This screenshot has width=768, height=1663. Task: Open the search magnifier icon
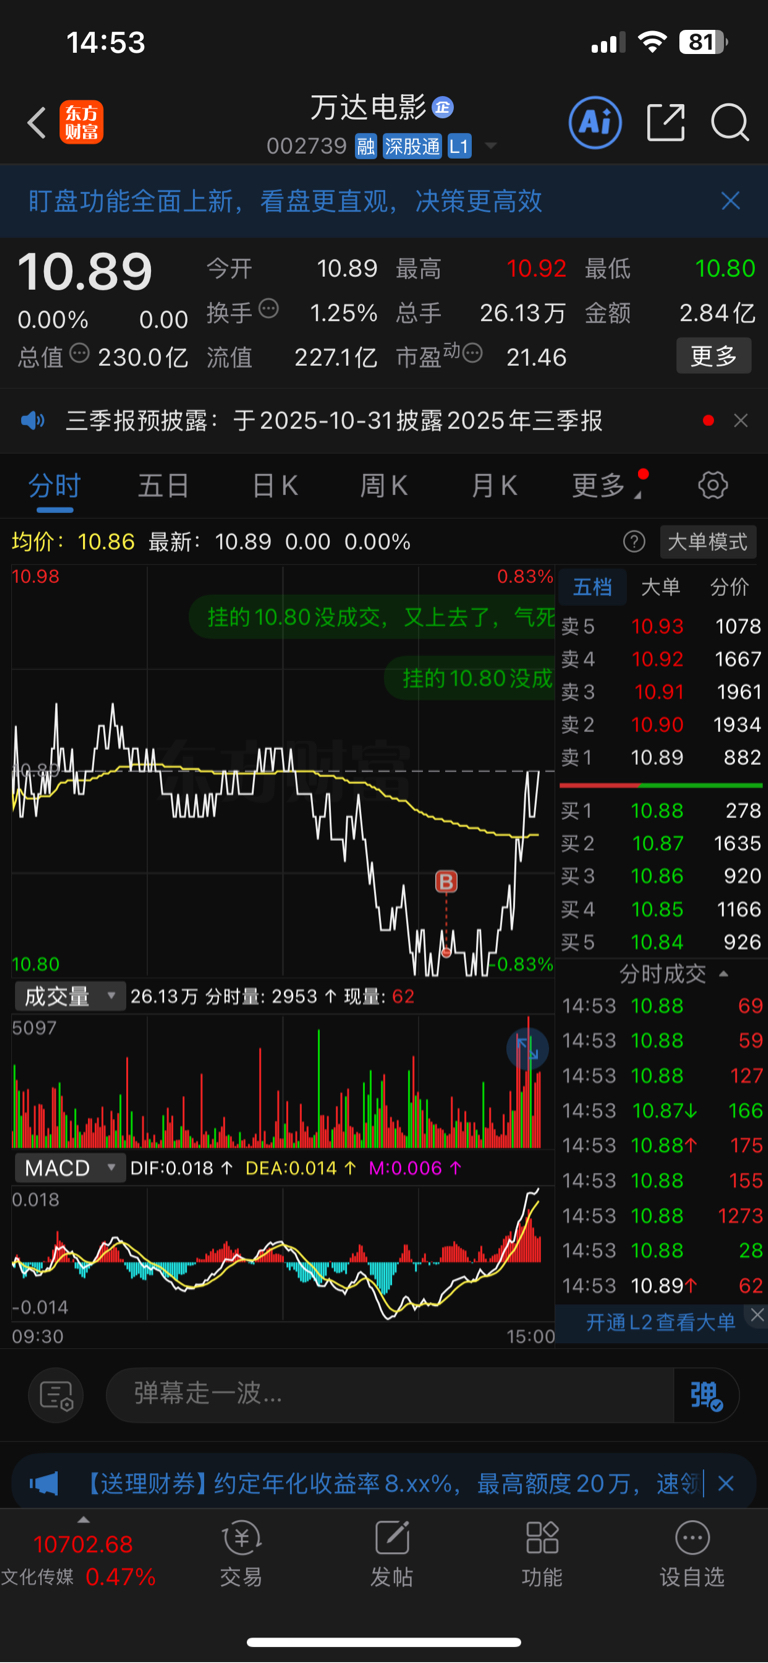point(730,123)
